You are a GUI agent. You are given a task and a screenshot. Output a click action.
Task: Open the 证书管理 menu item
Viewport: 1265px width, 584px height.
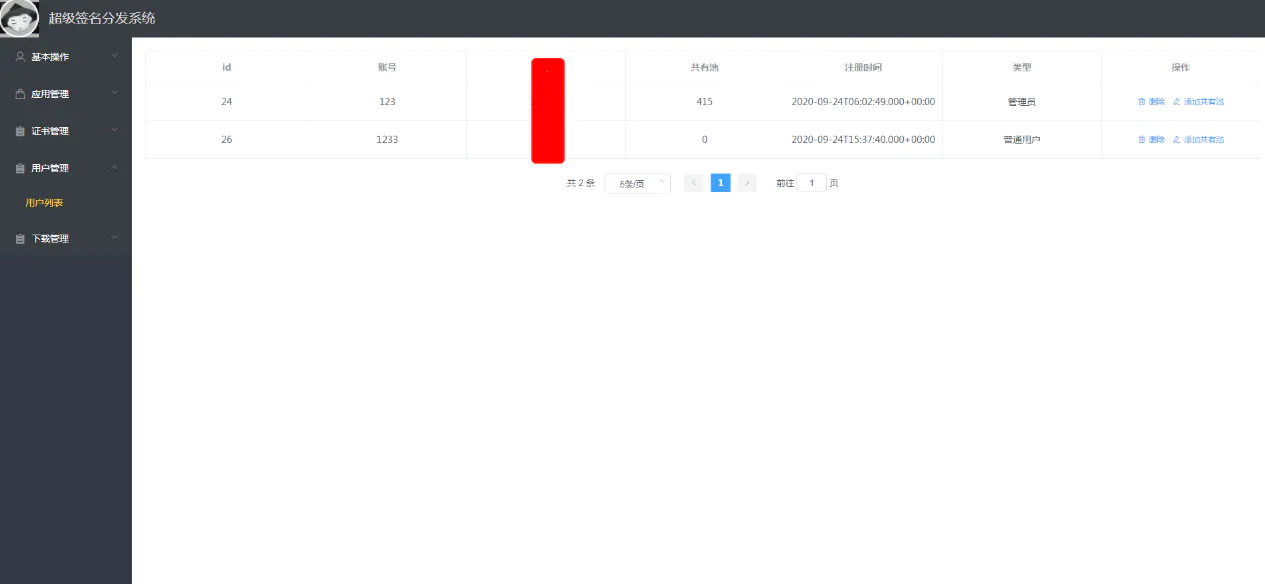point(66,131)
